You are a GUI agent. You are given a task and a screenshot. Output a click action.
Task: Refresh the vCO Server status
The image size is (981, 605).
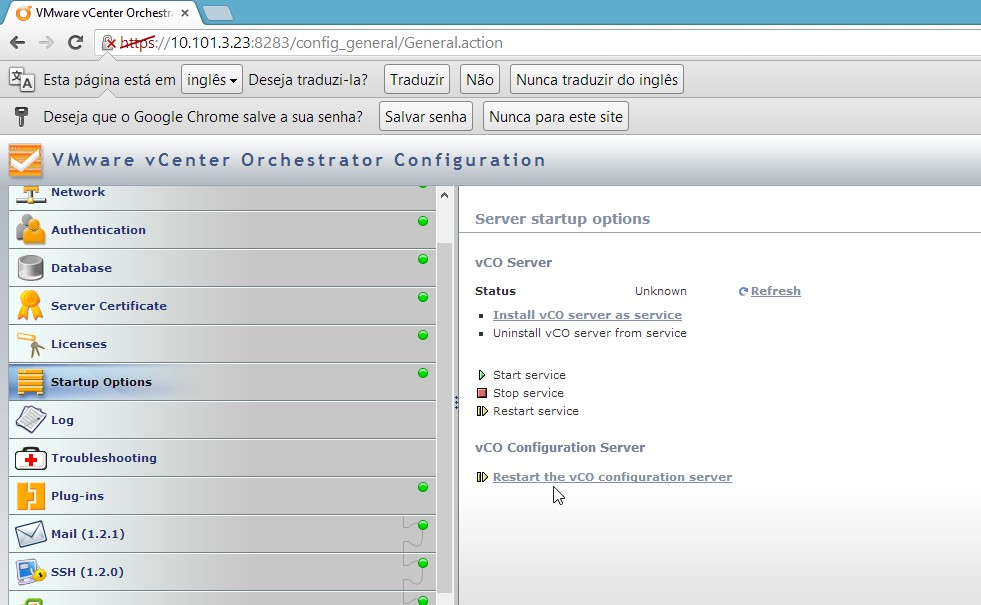(x=775, y=291)
